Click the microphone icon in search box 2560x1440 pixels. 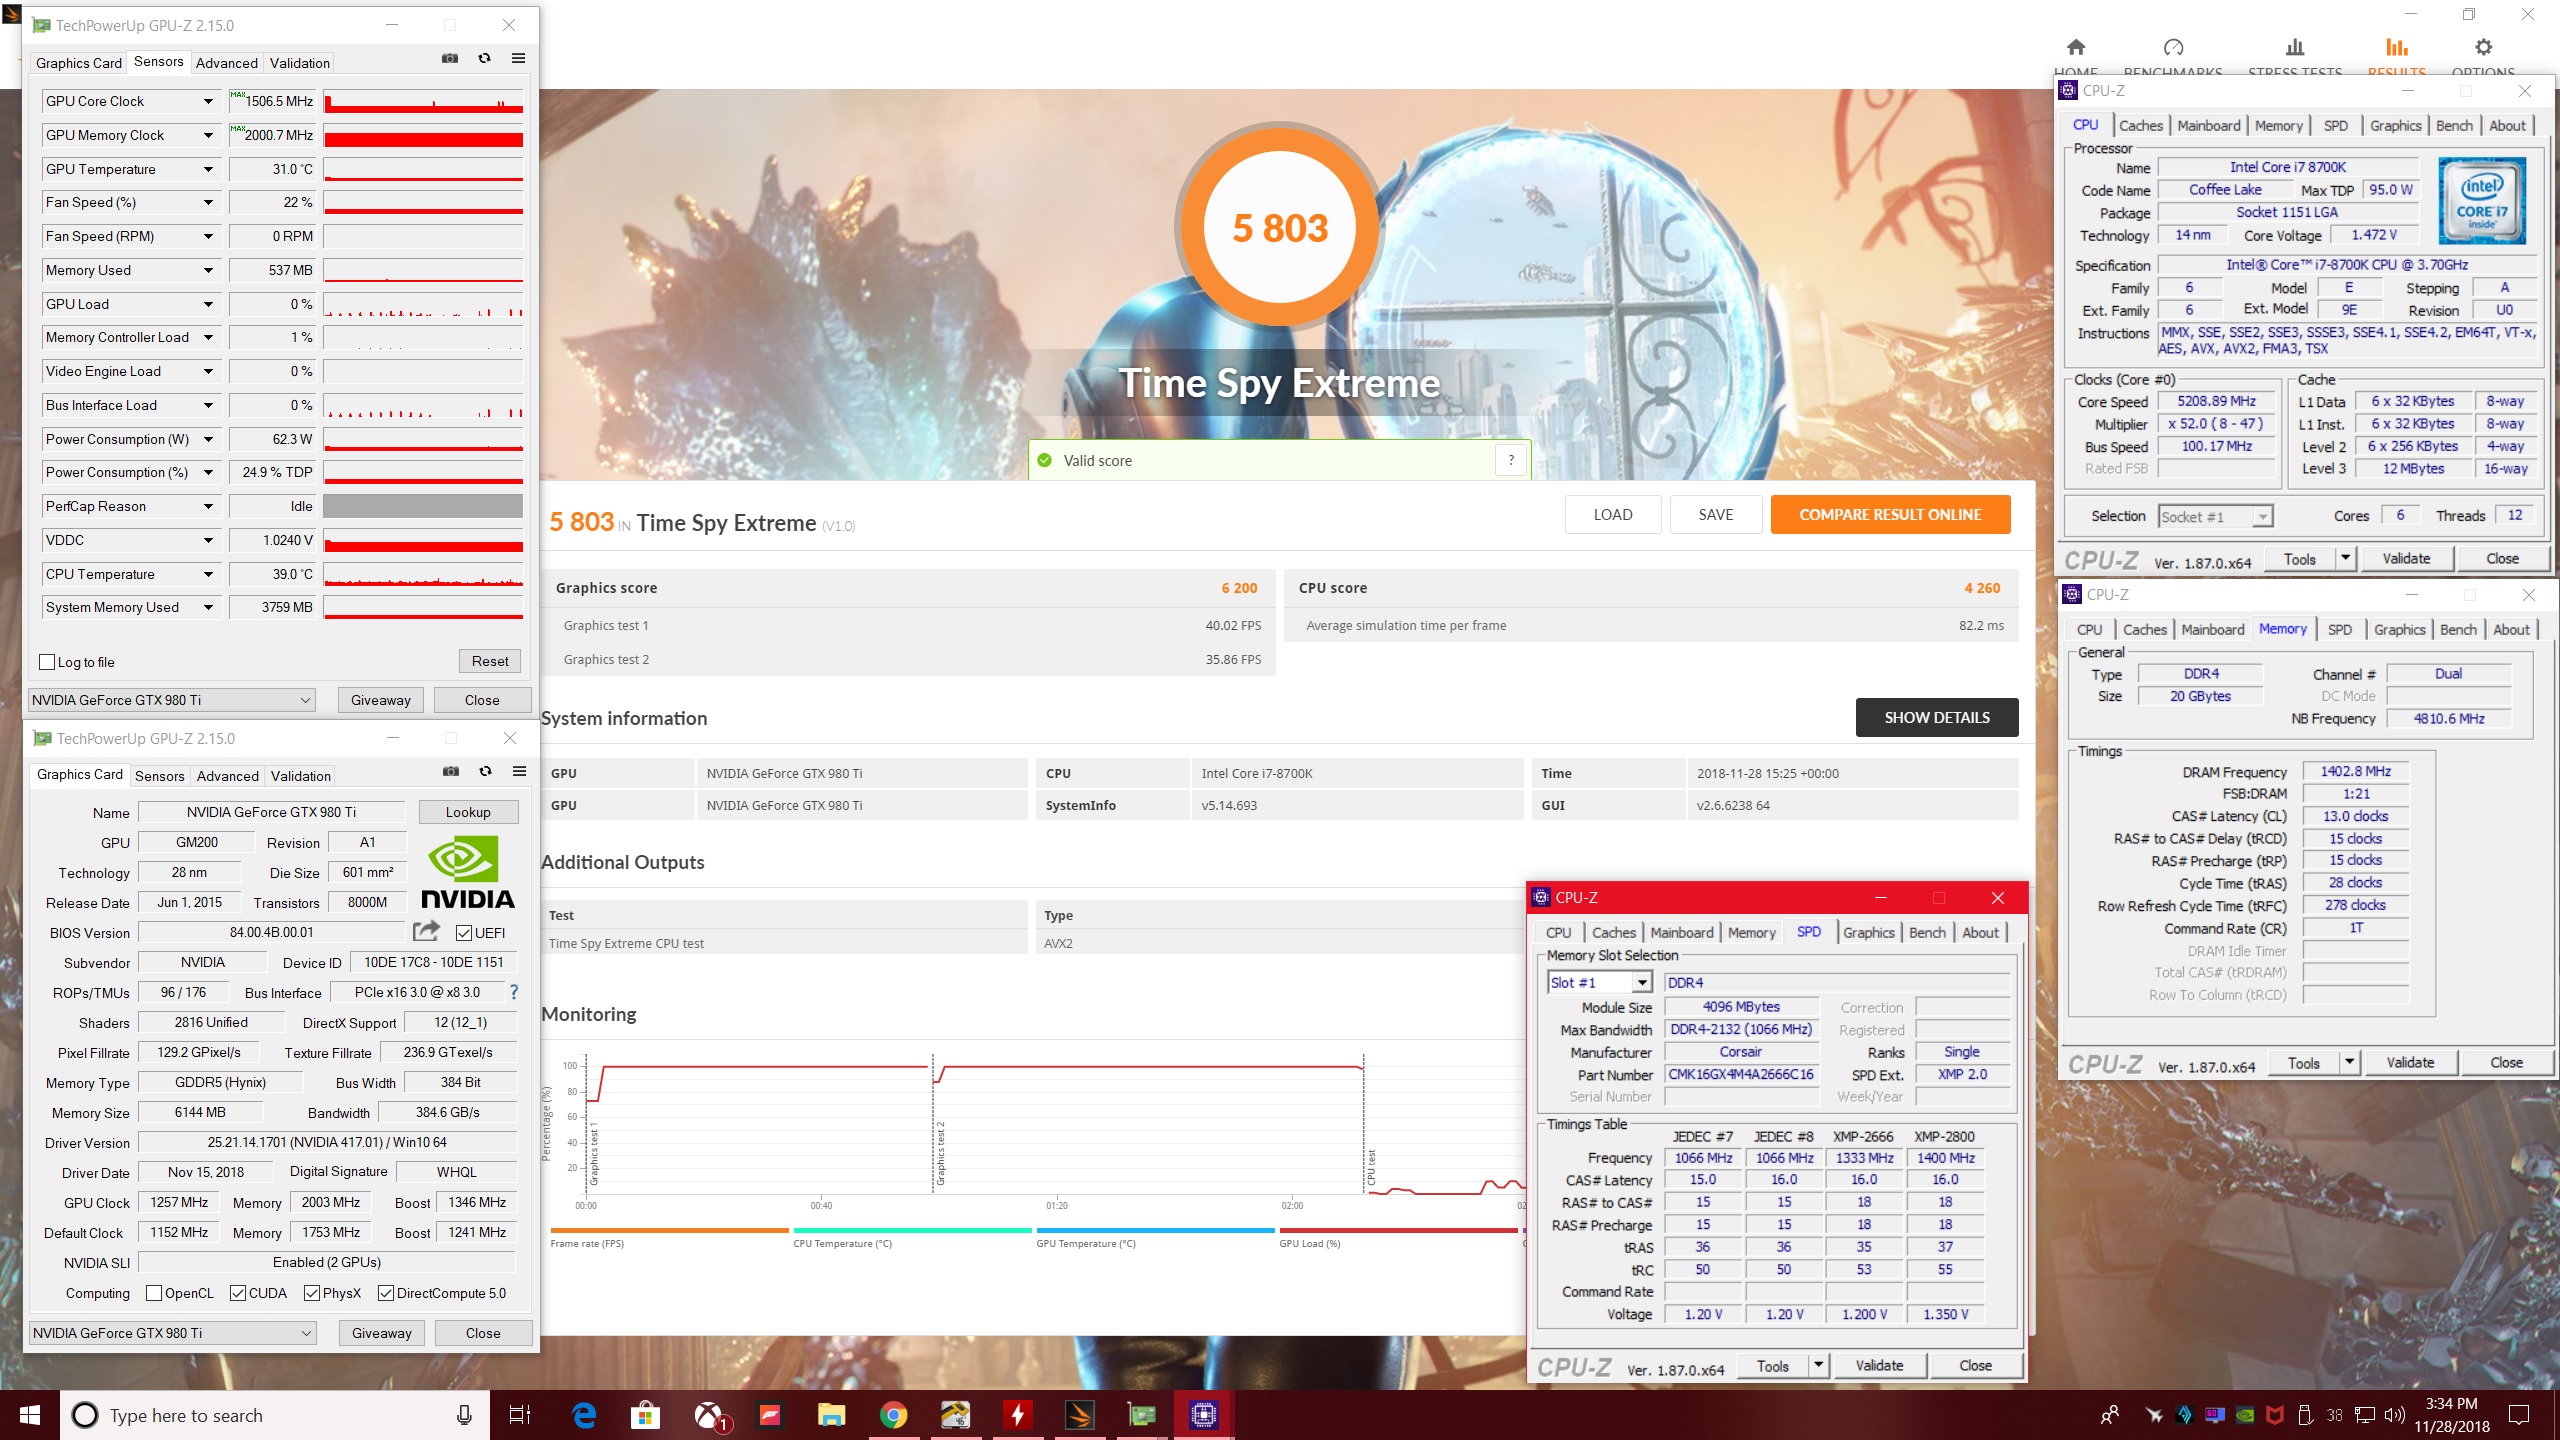pyautogui.click(x=464, y=1415)
